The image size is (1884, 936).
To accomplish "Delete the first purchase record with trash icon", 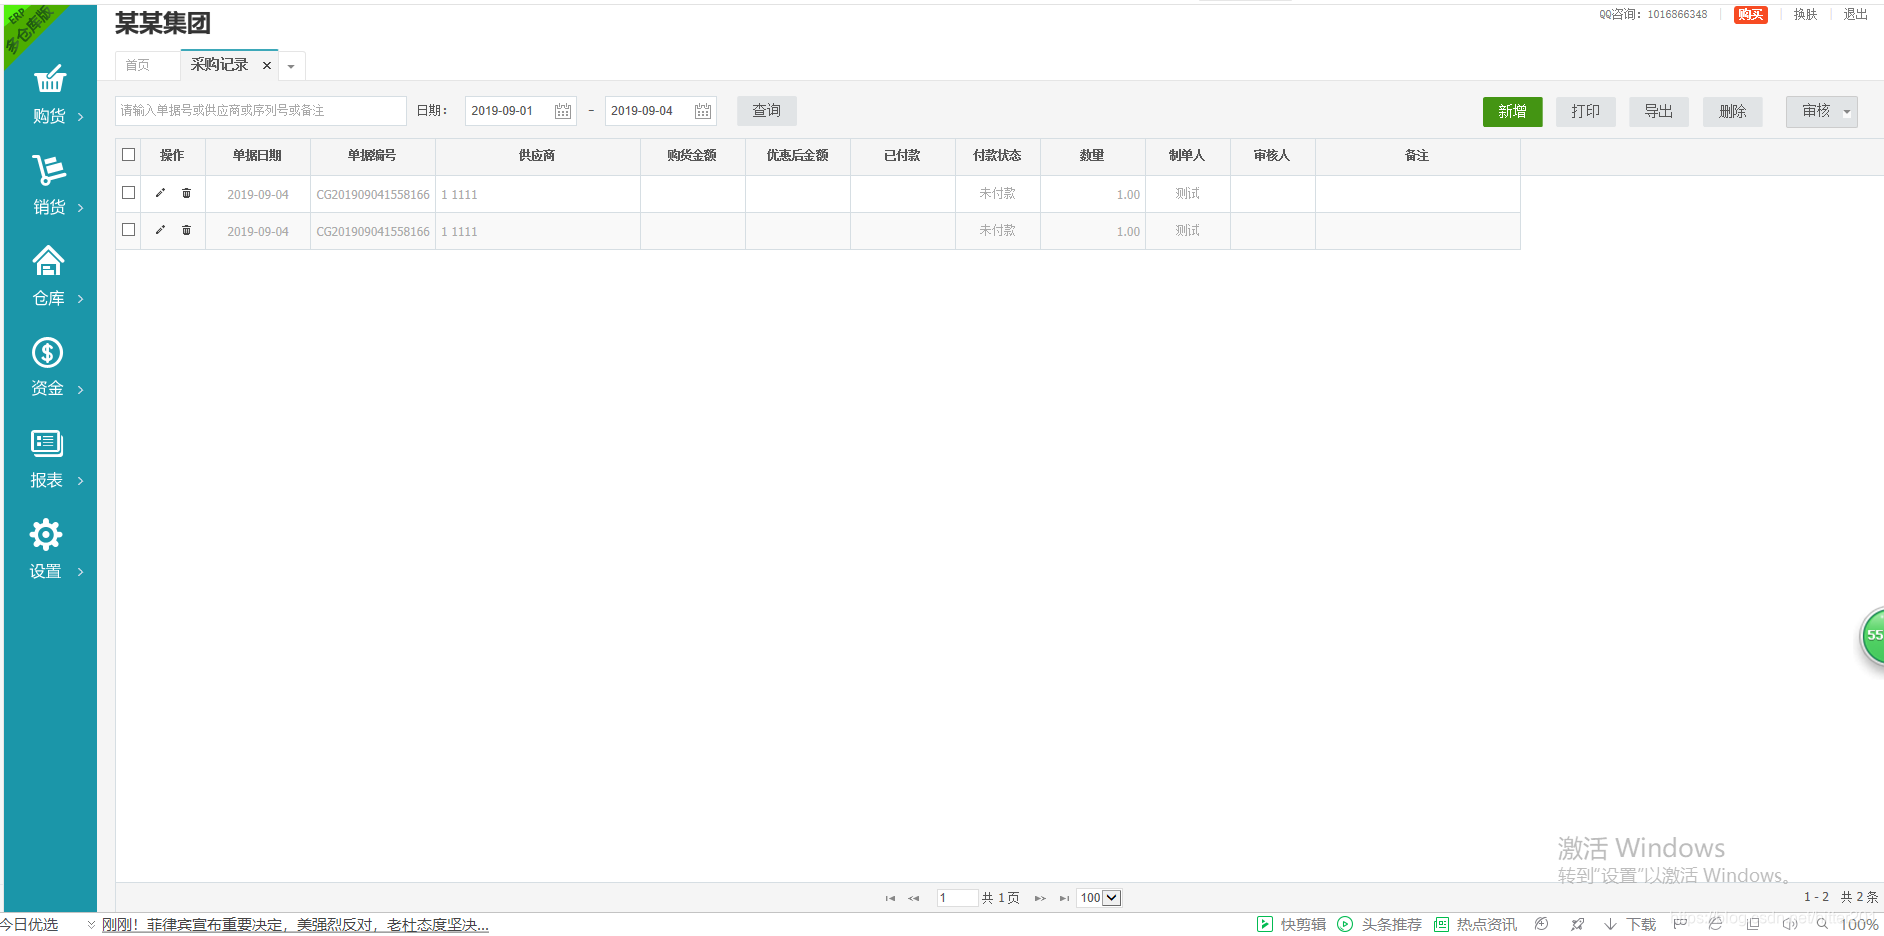I will tap(186, 193).
